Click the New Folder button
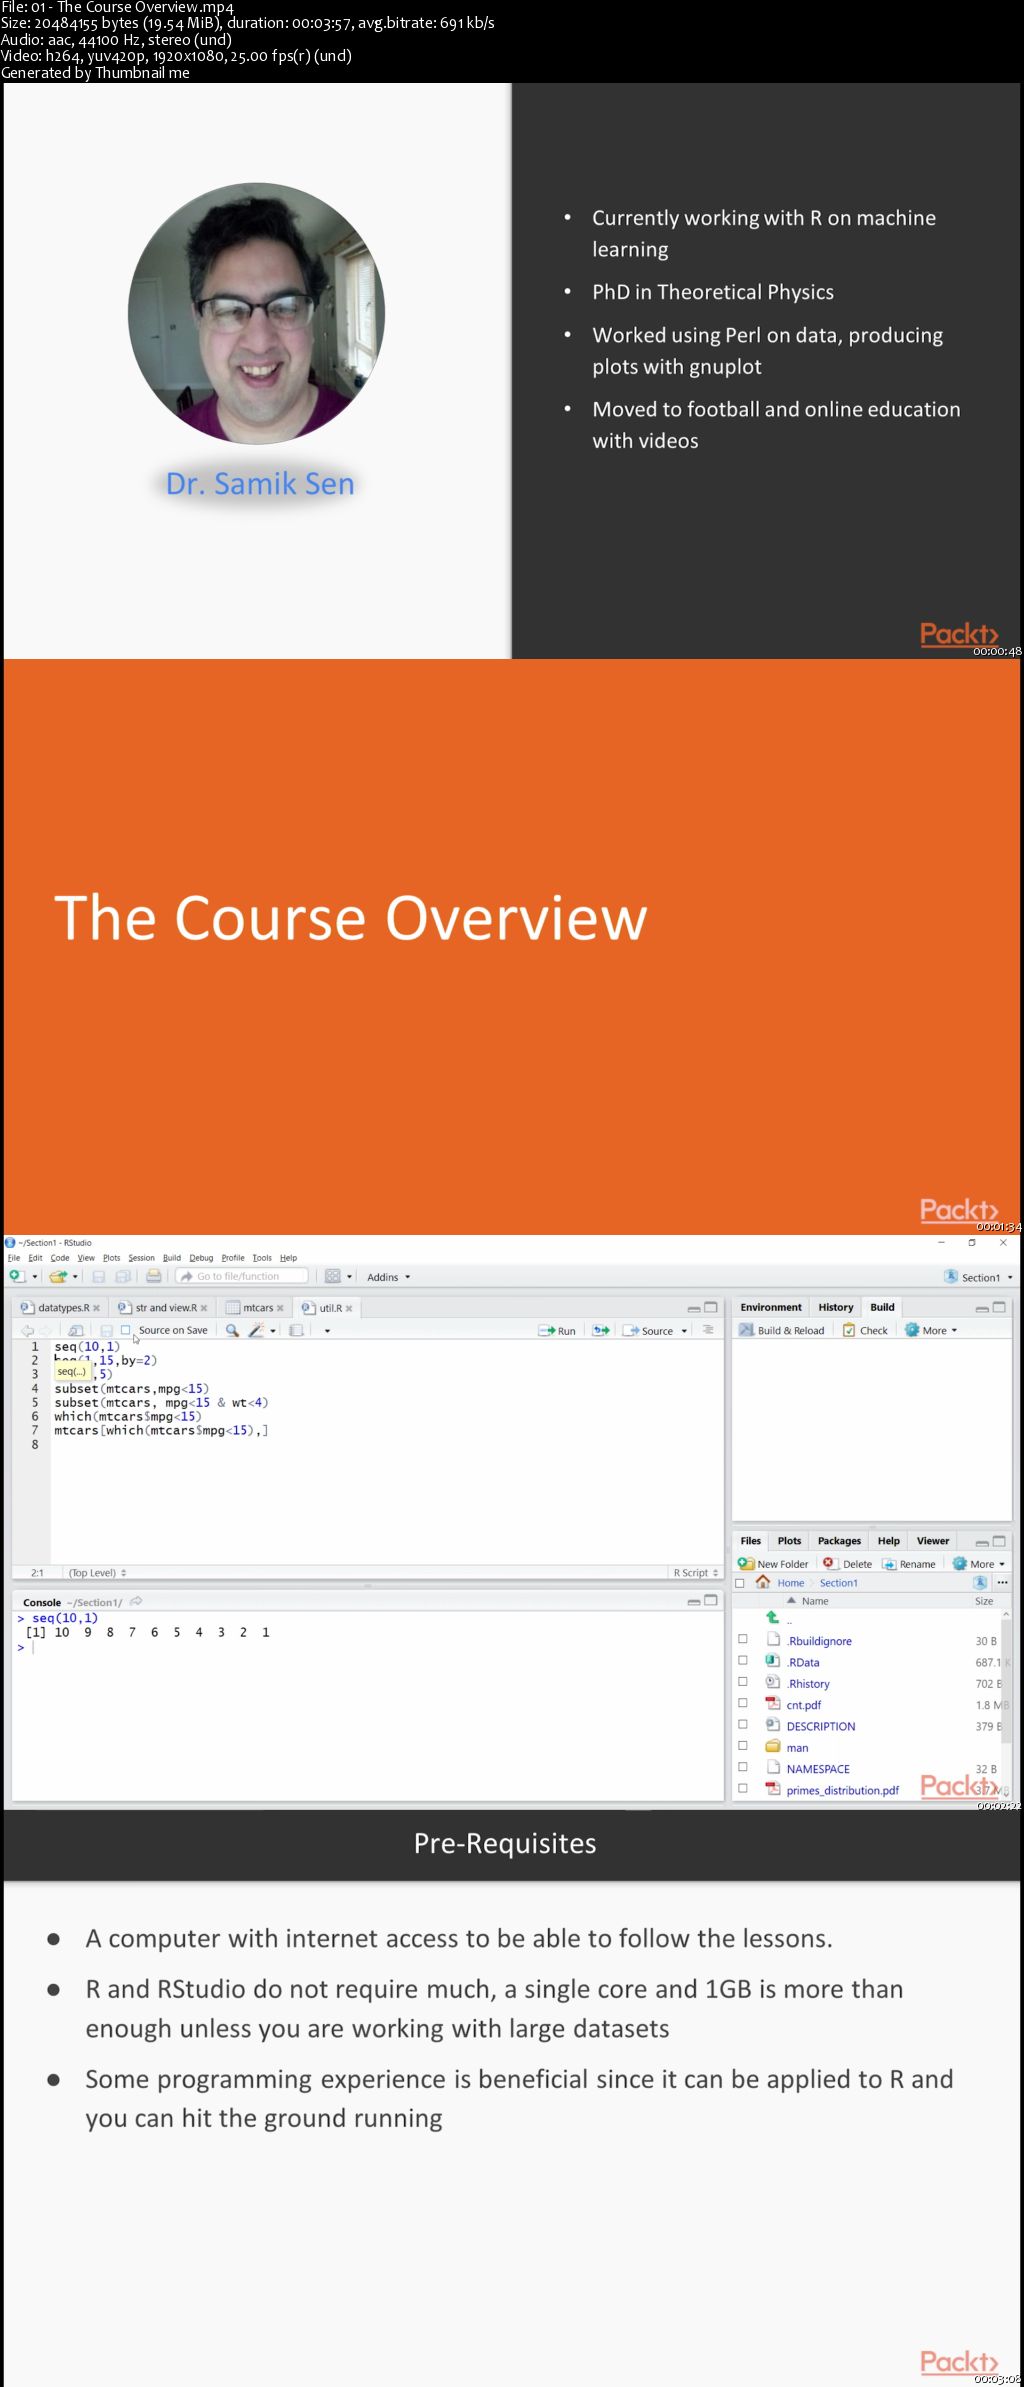The image size is (1024, 2387). pyautogui.click(x=773, y=1564)
